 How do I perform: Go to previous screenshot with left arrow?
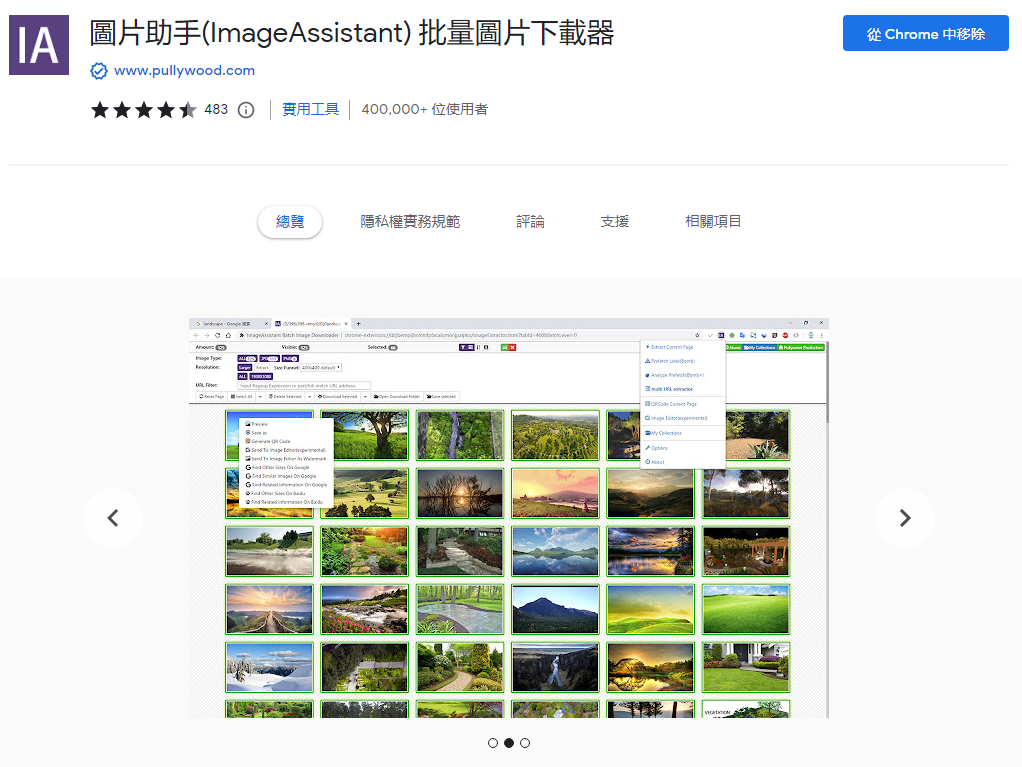(x=113, y=518)
